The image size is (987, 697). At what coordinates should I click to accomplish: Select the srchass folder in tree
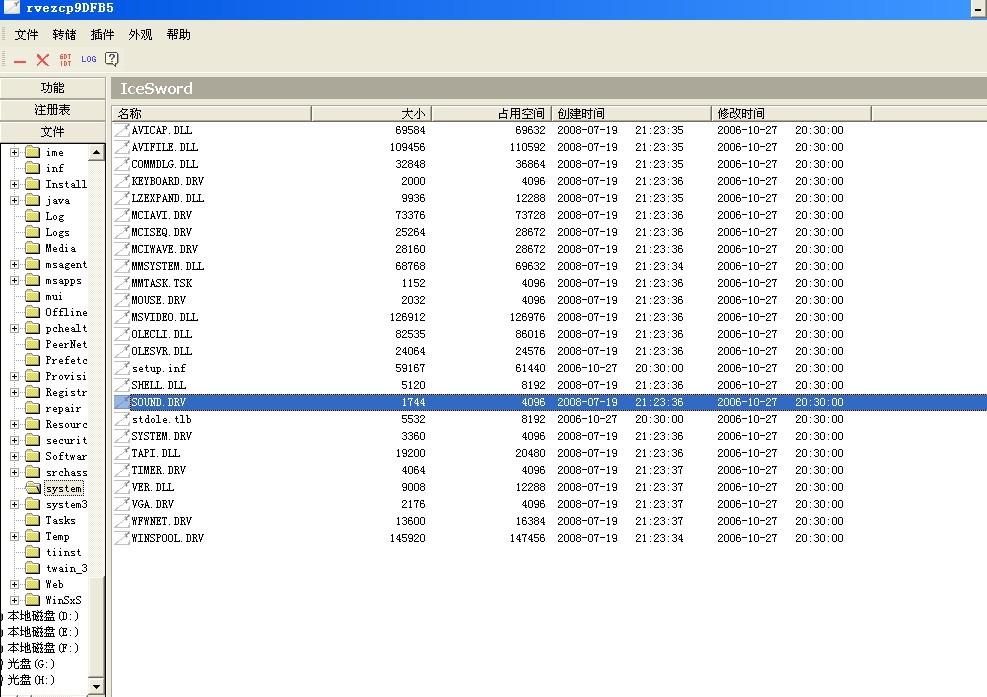pos(66,472)
